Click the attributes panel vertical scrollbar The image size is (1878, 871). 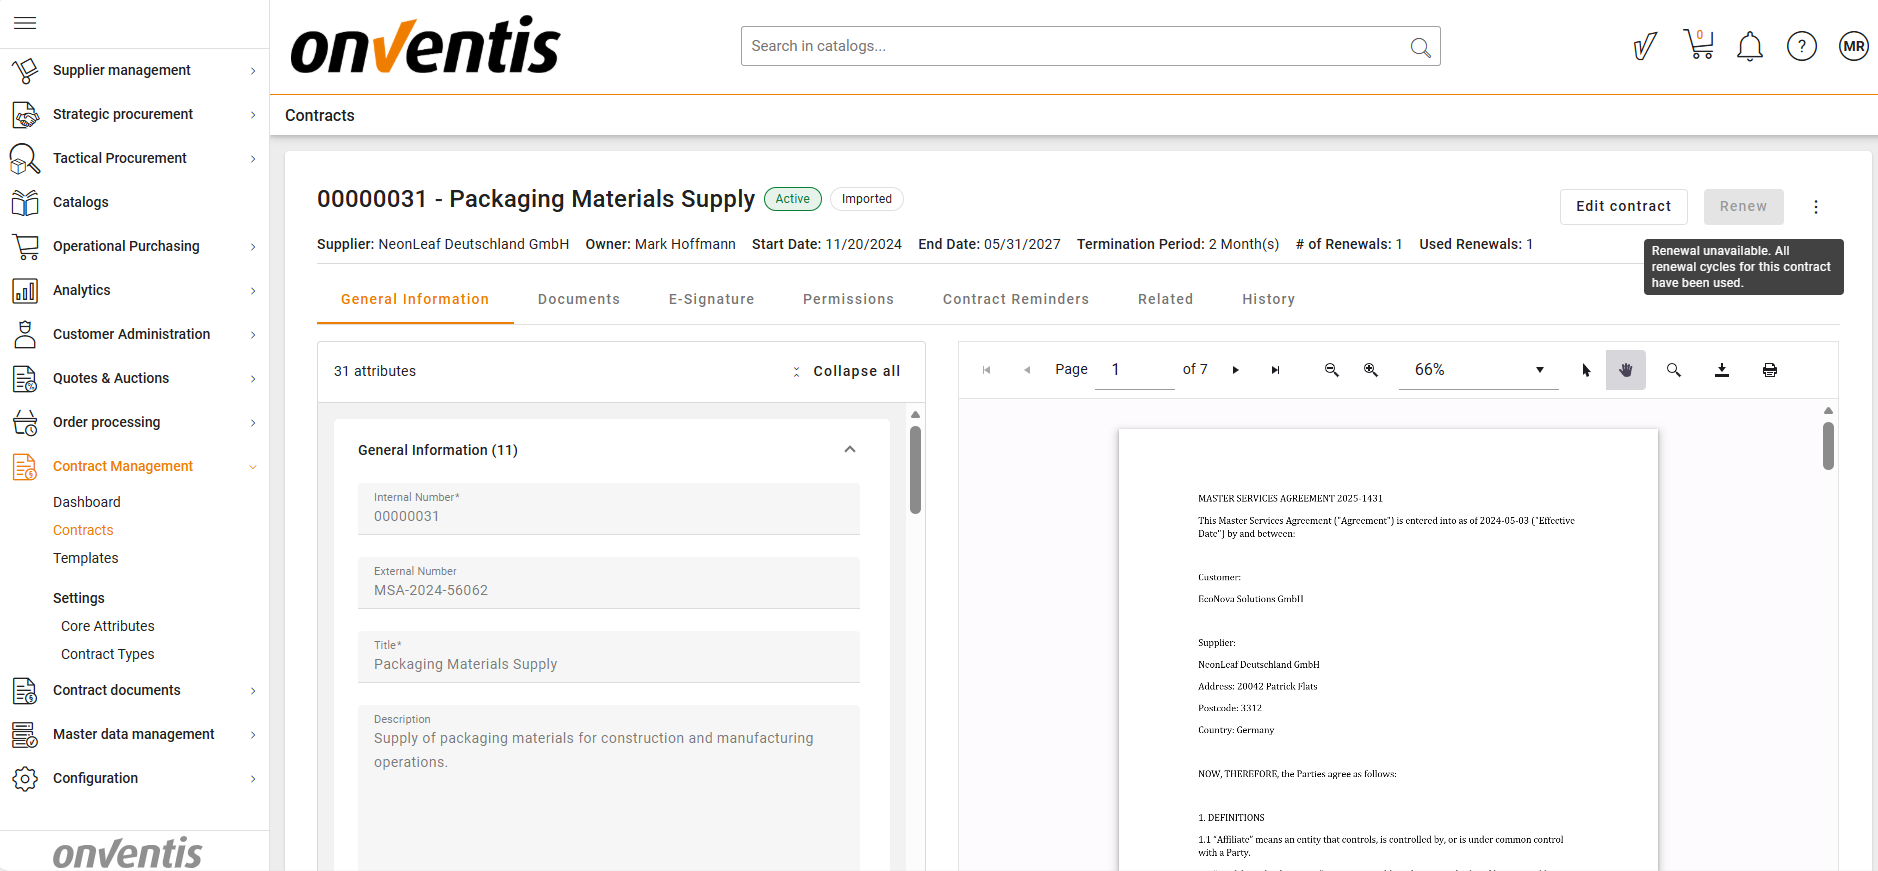(915, 470)
